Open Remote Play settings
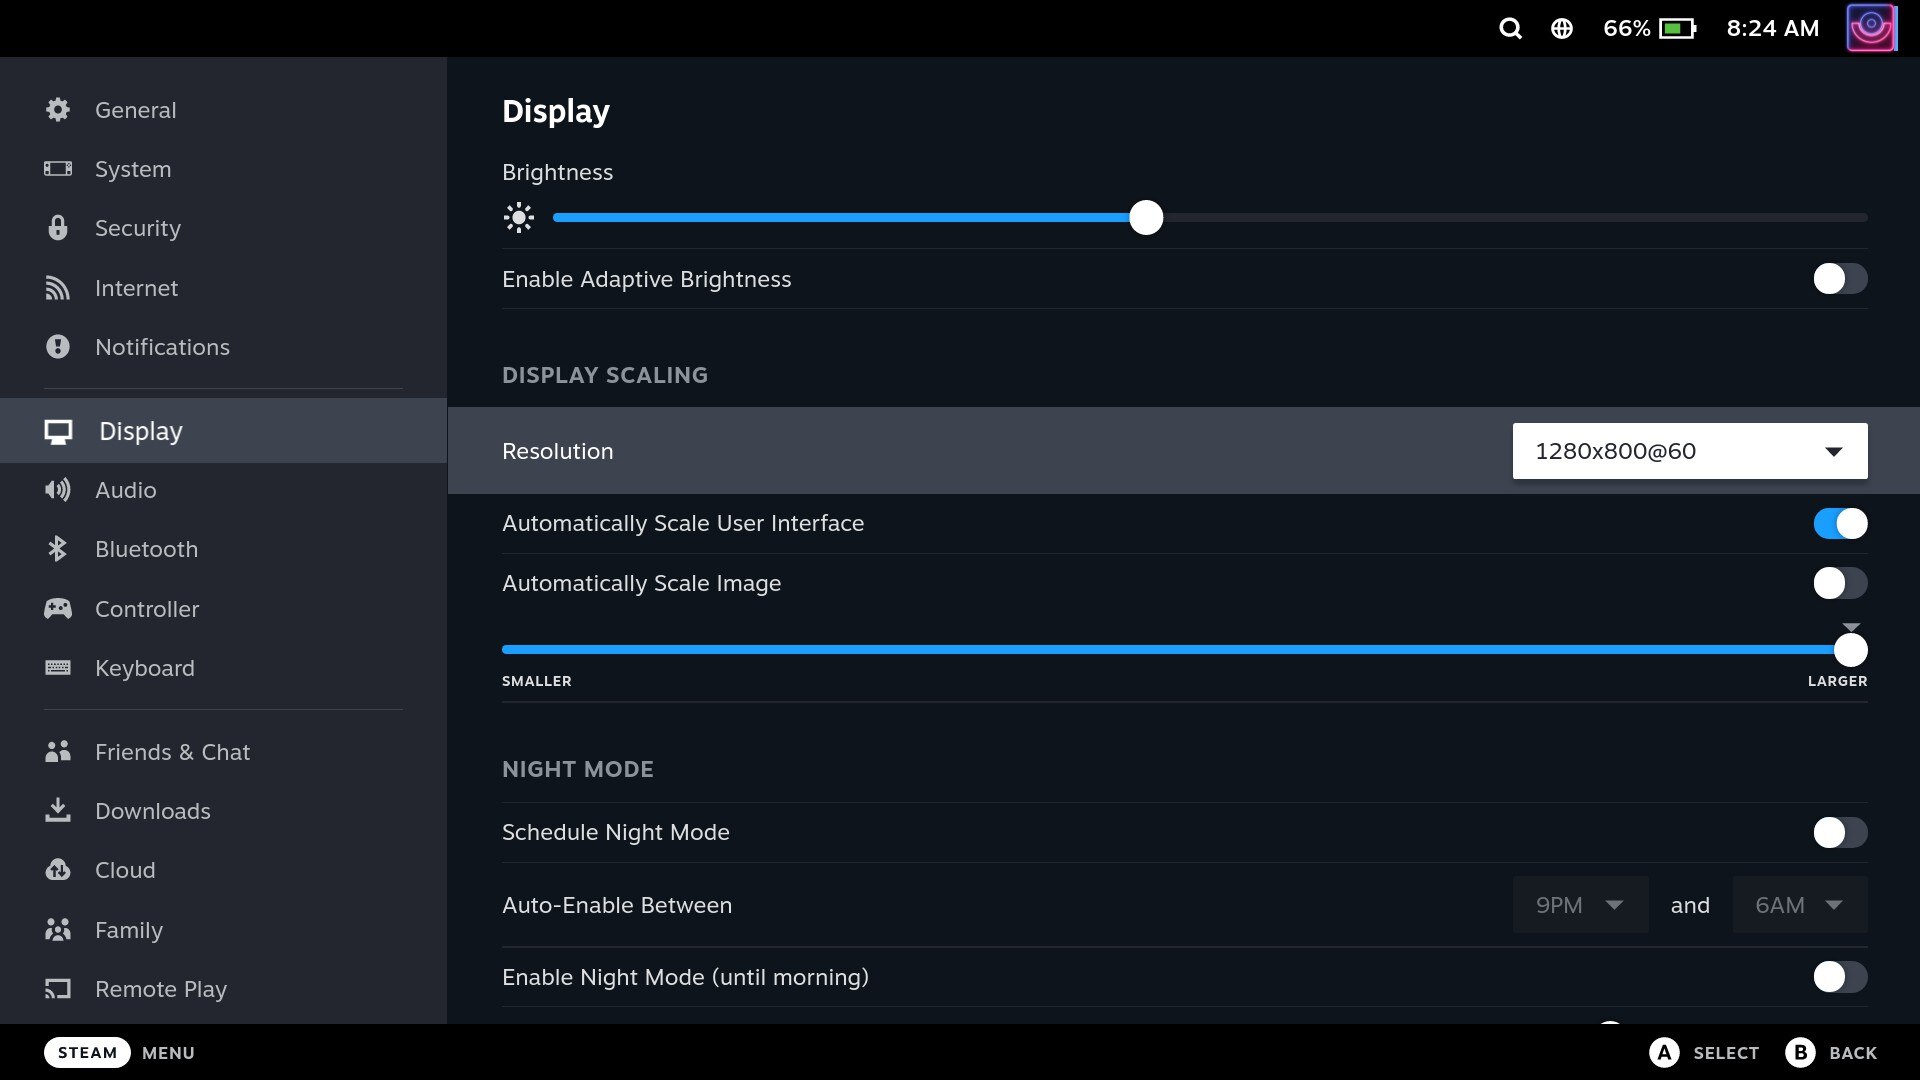Viewport: 1920px width, 1080px height. pyautogui.click(x=222, y=989)
